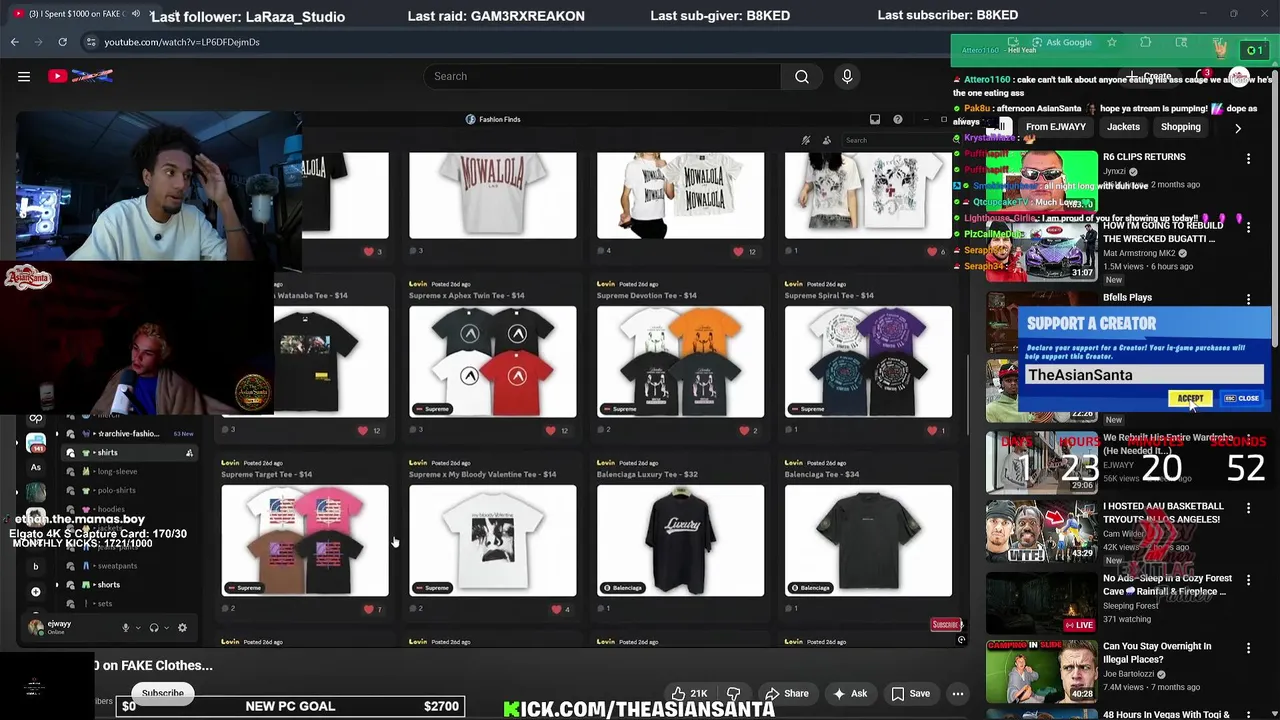Image resolution: width=1280 pixels, height=720 pixels.
Task: Click the Subscribe button under video
Action: (x=162, y=693)
